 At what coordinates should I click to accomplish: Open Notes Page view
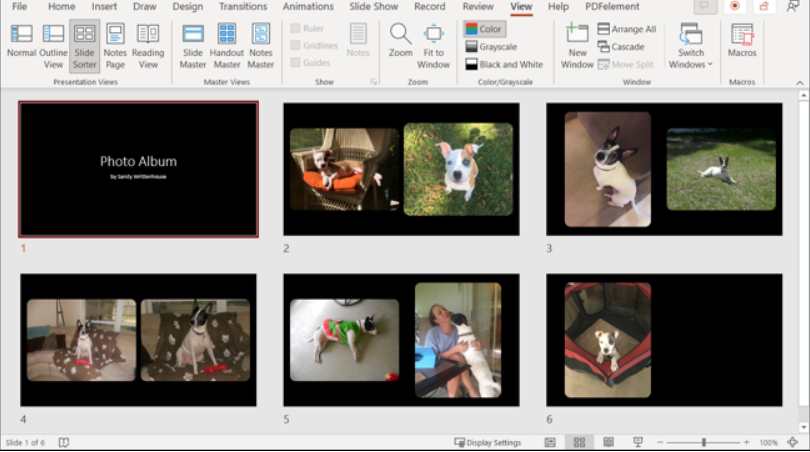(x=115, y=43)
